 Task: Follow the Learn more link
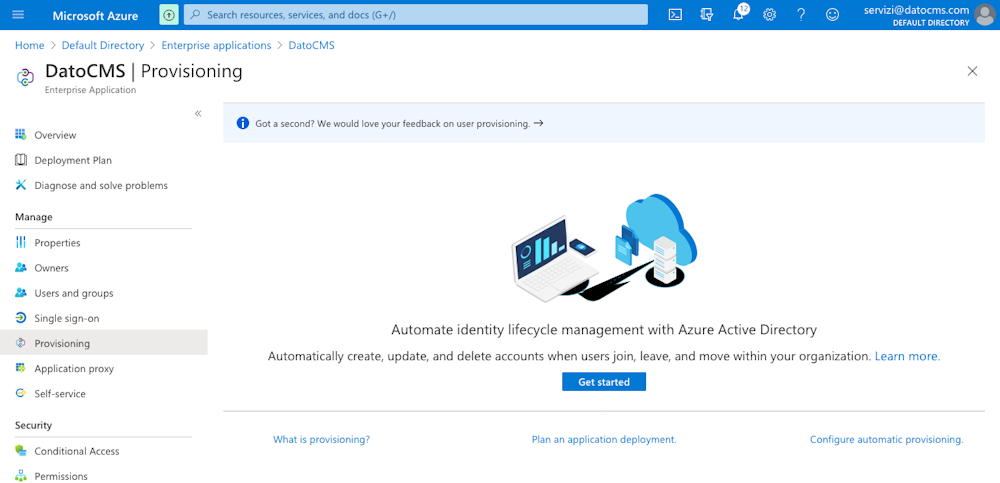[x=907, y=357]
